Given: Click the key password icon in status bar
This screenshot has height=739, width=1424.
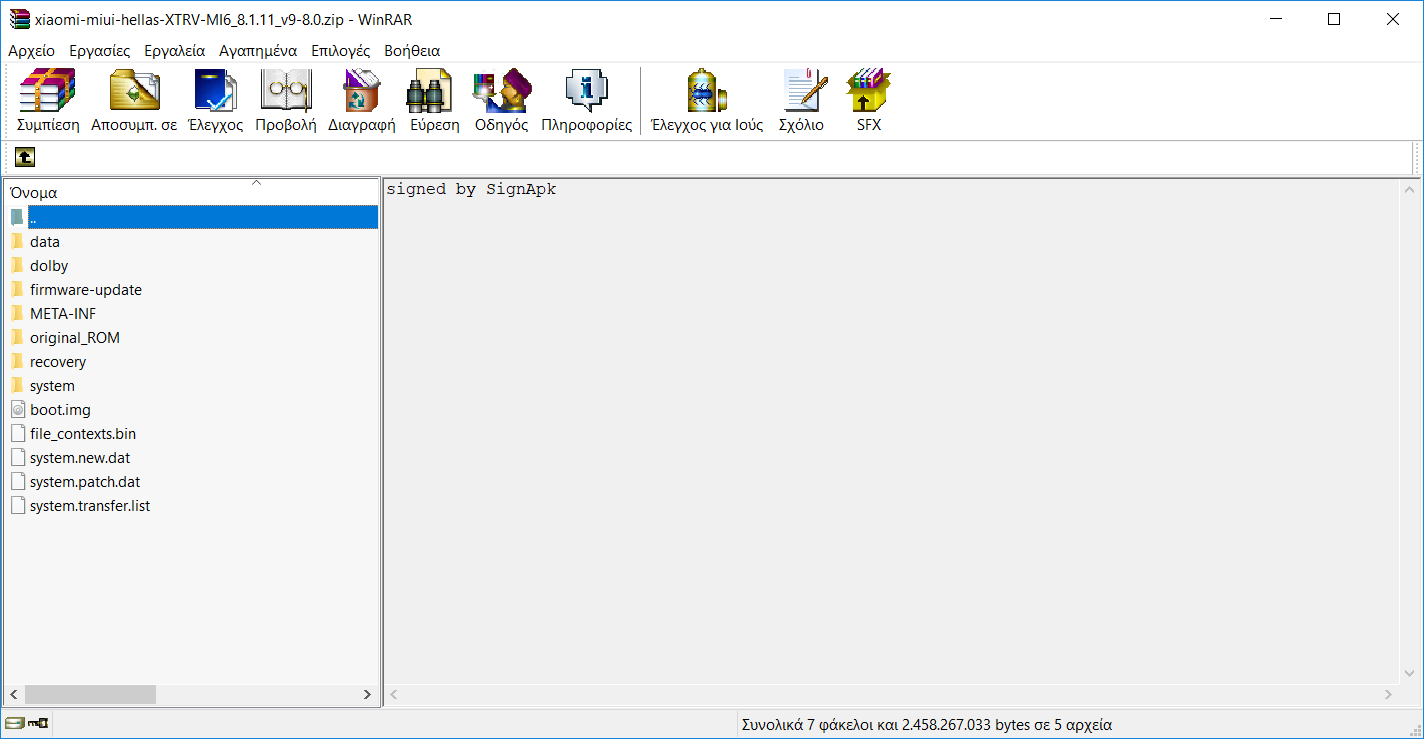Looking at the screenshot, I should tap(39, 724).
